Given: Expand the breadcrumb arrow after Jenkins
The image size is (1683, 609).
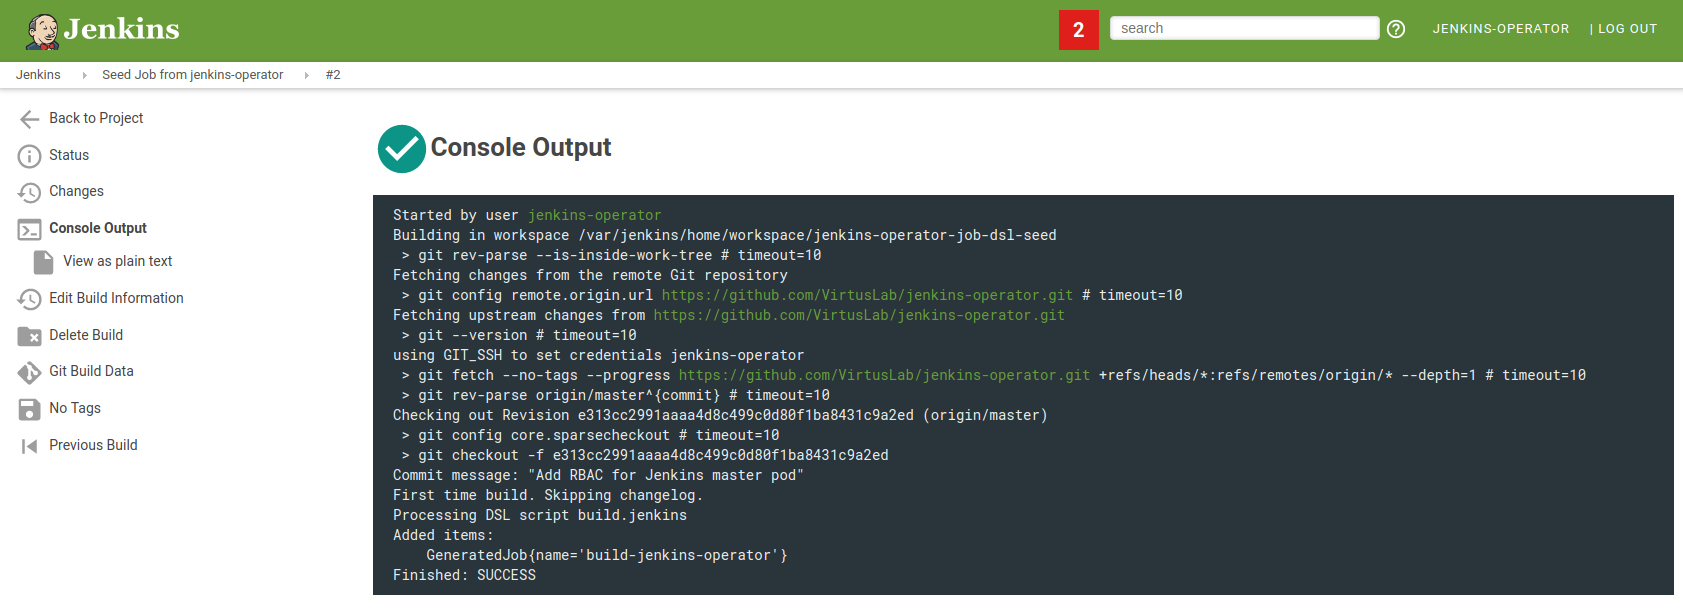Looking at the screenshot, I should point(84,75).
